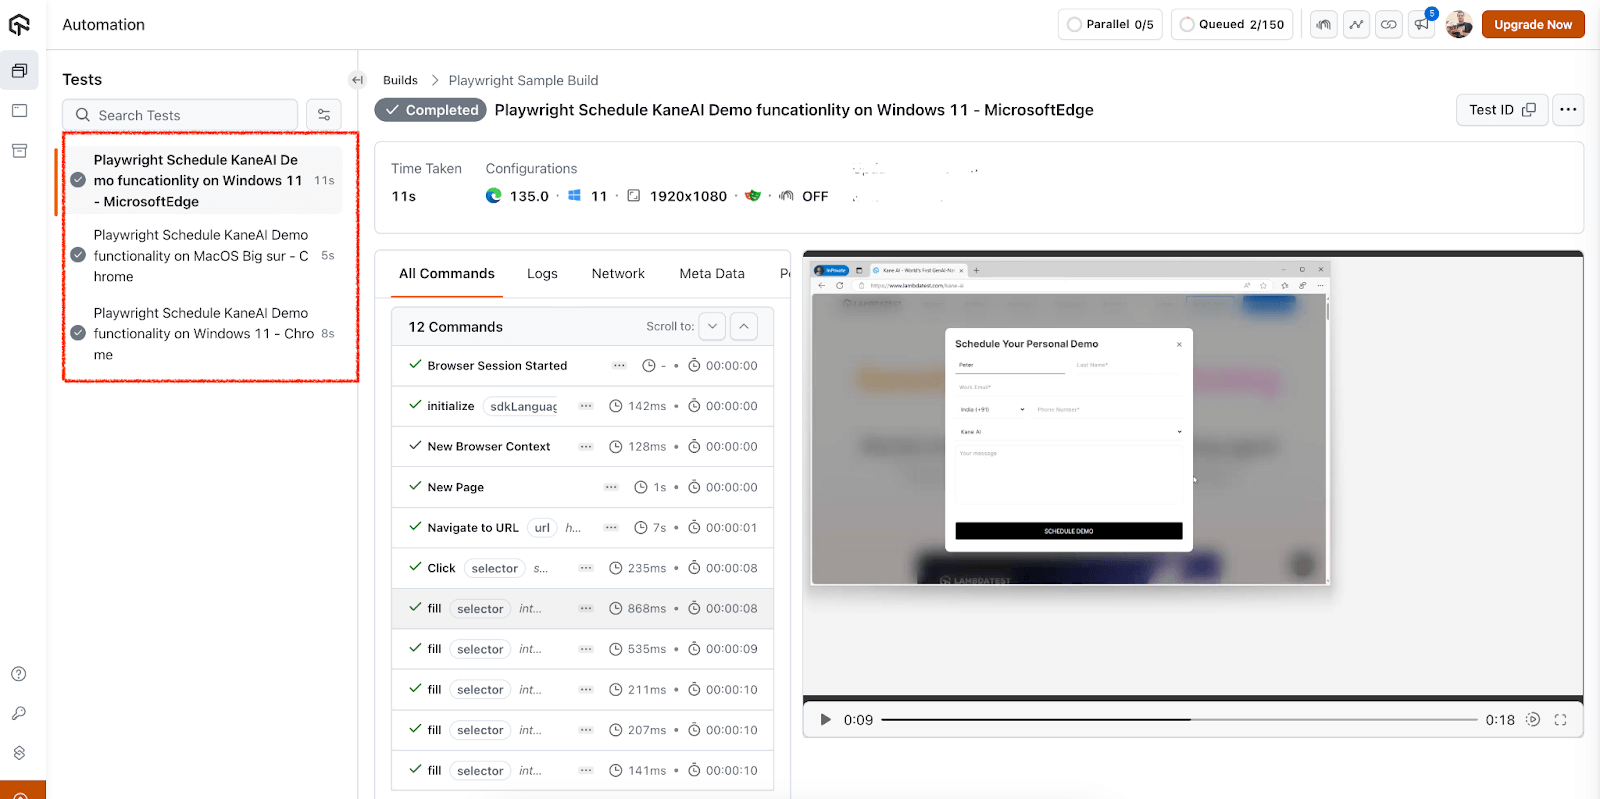The height and width of the screenshot is (799, 1600).
Task: Open options for New Browser Context
Action: 586,447
